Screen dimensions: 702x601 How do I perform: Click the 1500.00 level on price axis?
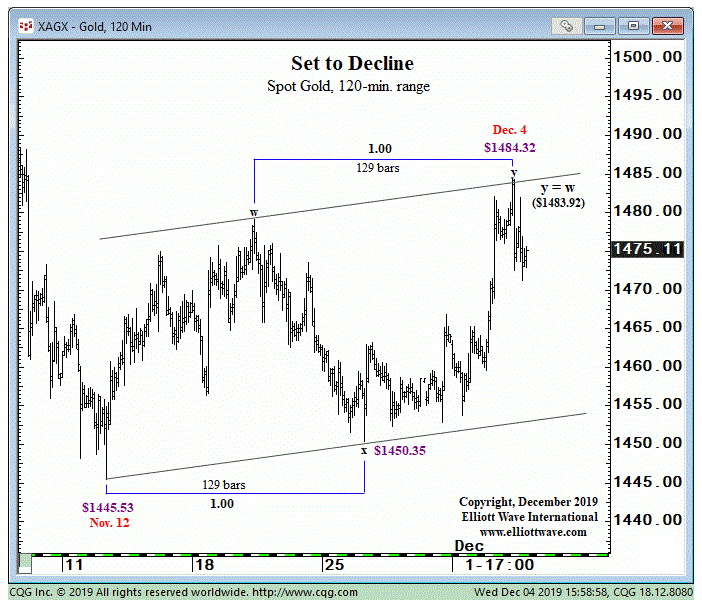(650, 57)
